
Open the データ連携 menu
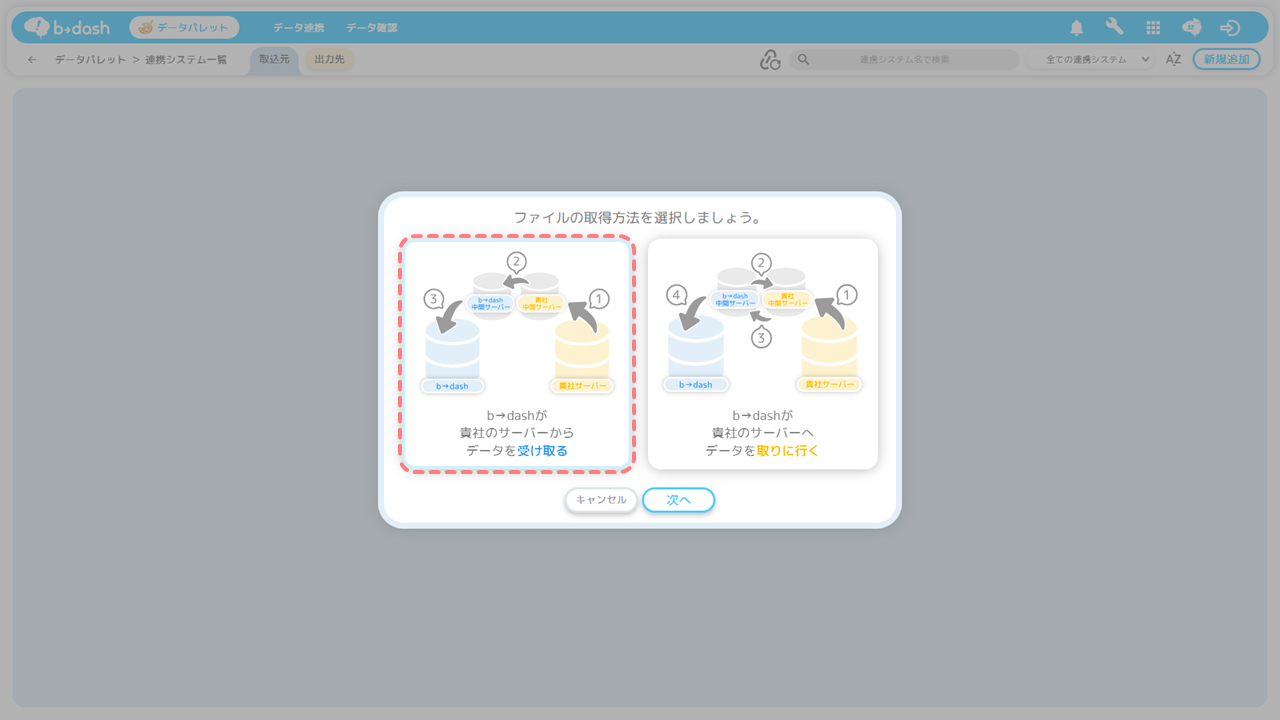click(x=298, y=28)
